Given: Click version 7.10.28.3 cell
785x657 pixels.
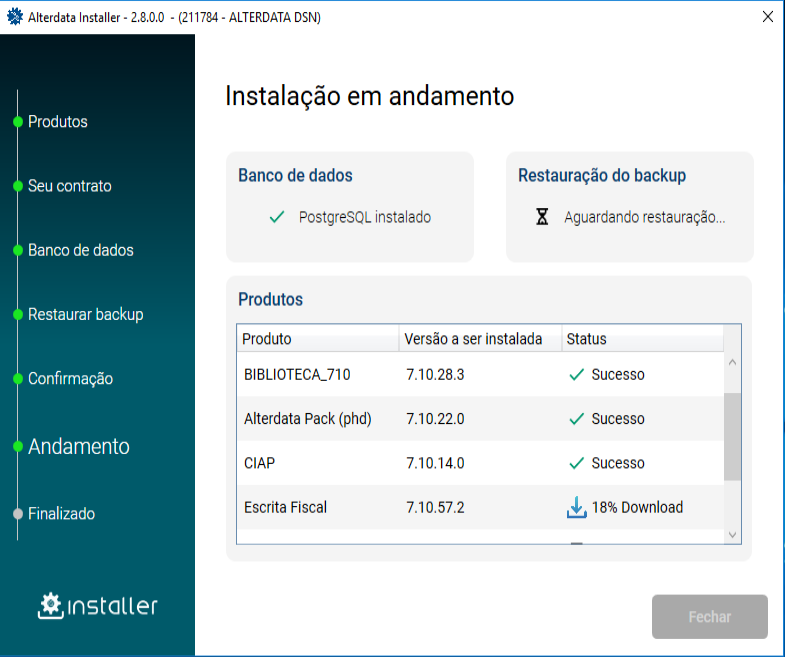Looking at the screenshot, I should 435,375.
